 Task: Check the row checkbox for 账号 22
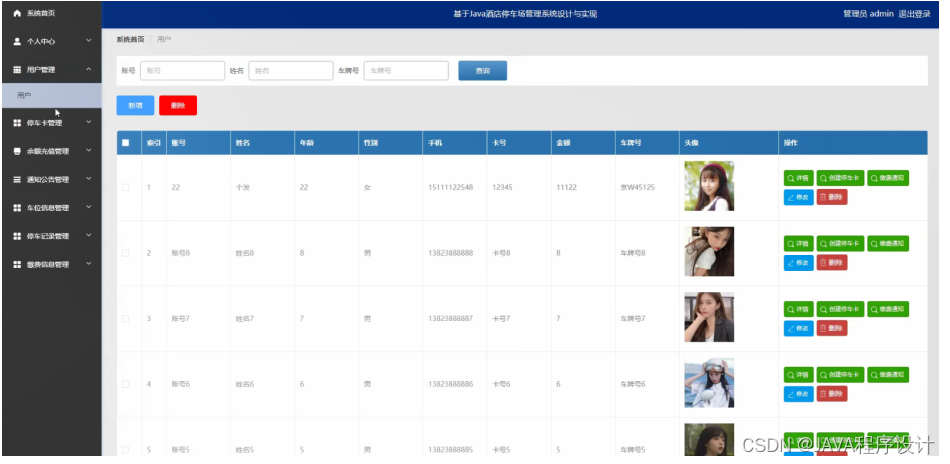pyautogui.click(x=125, y=188)
